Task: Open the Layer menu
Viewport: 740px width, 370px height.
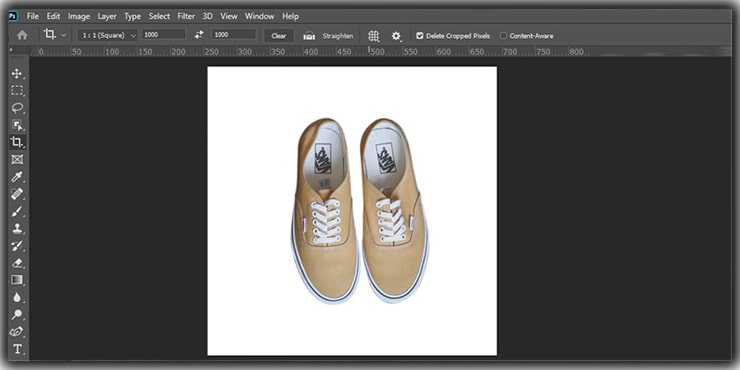Action: click(107, 16)
